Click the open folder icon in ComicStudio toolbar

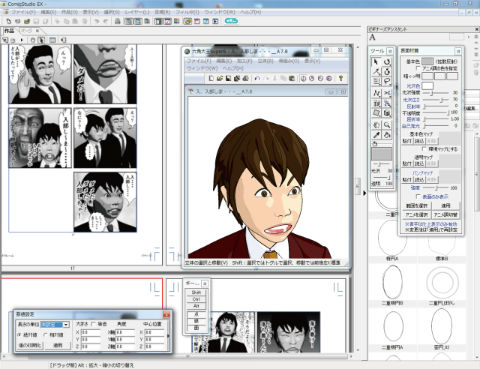point(27,21)
